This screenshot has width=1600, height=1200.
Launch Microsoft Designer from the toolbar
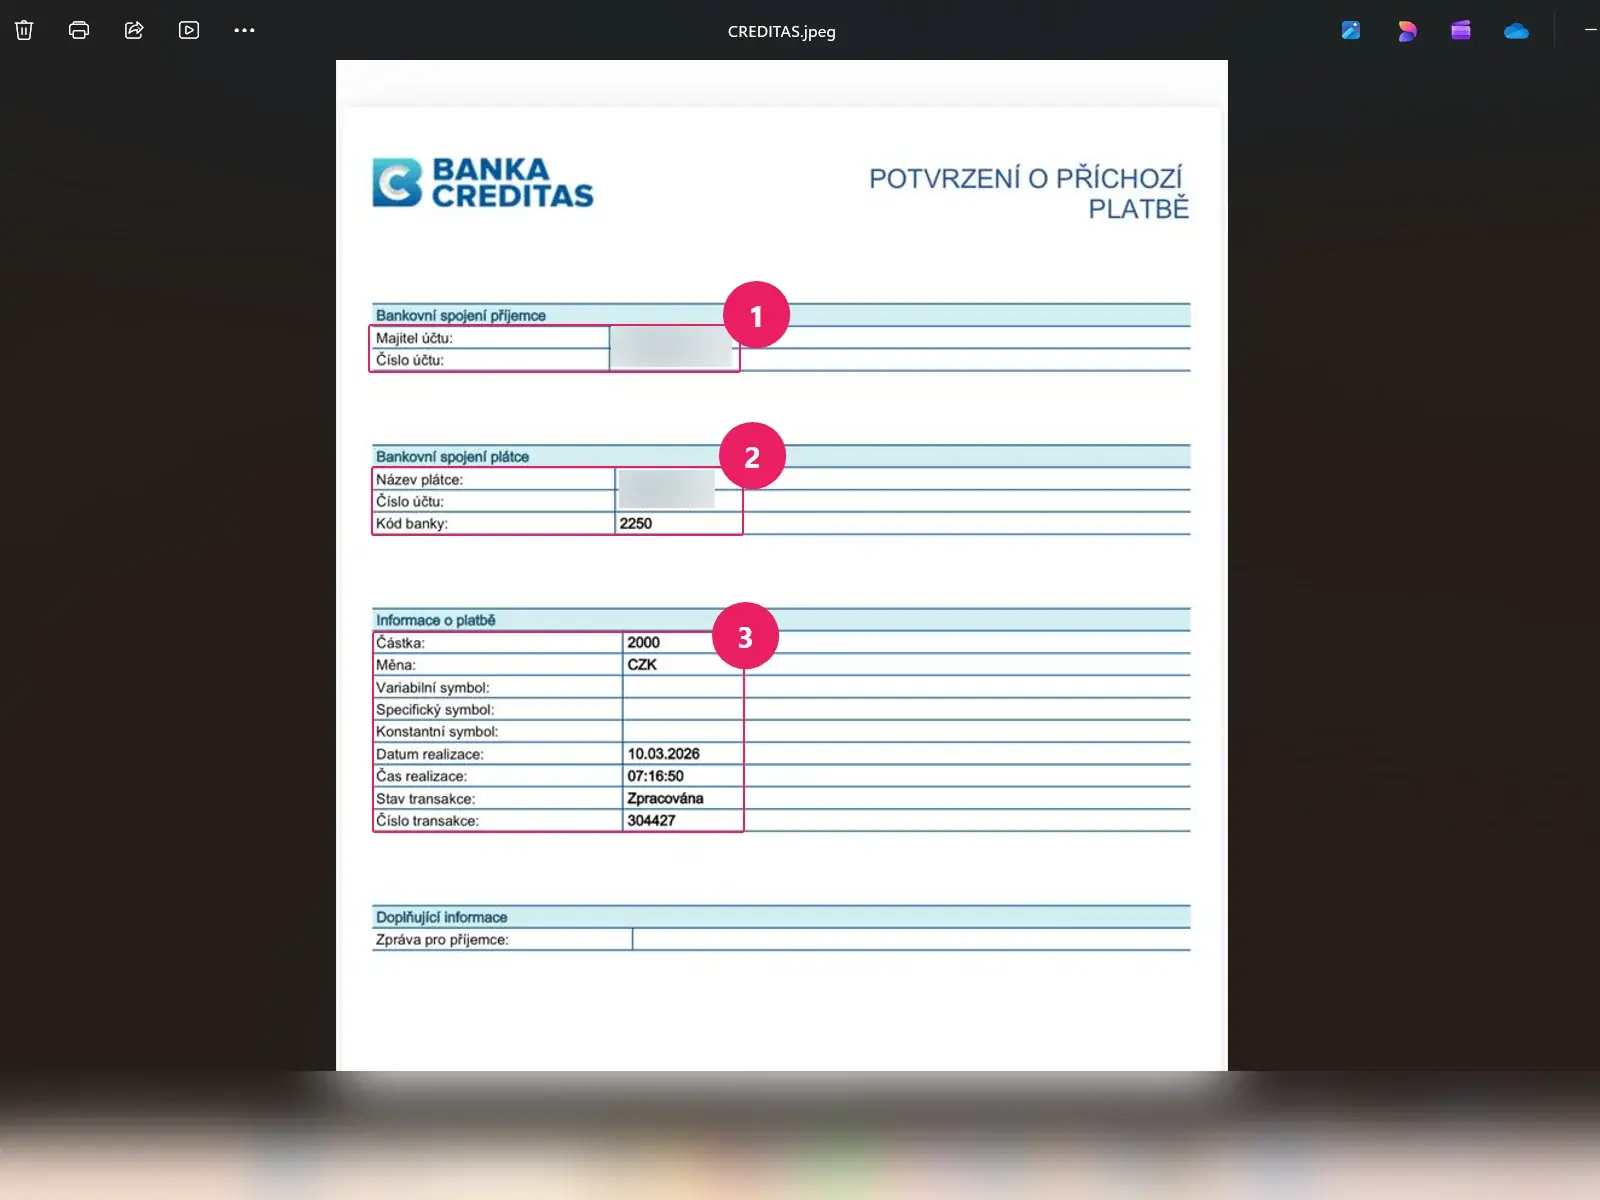coord(1407,30)
